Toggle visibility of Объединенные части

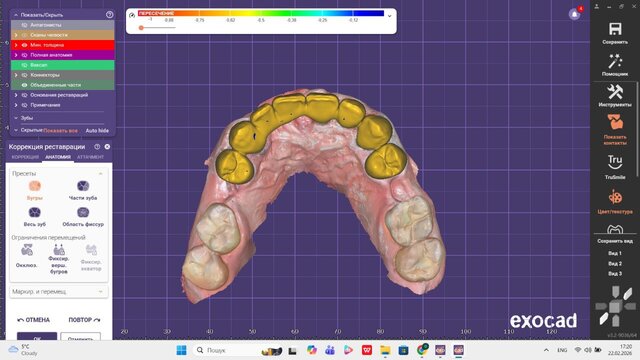[24, 85]
